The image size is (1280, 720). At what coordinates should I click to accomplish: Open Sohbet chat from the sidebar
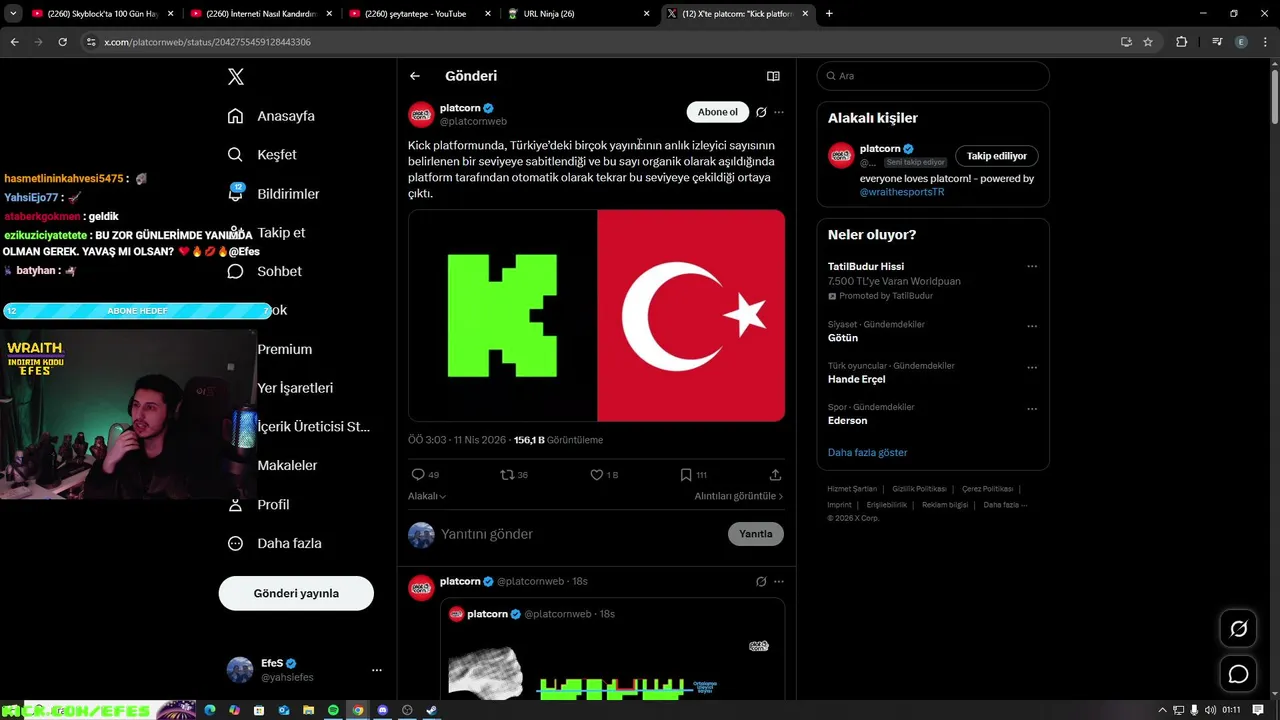tap(264, 271)
